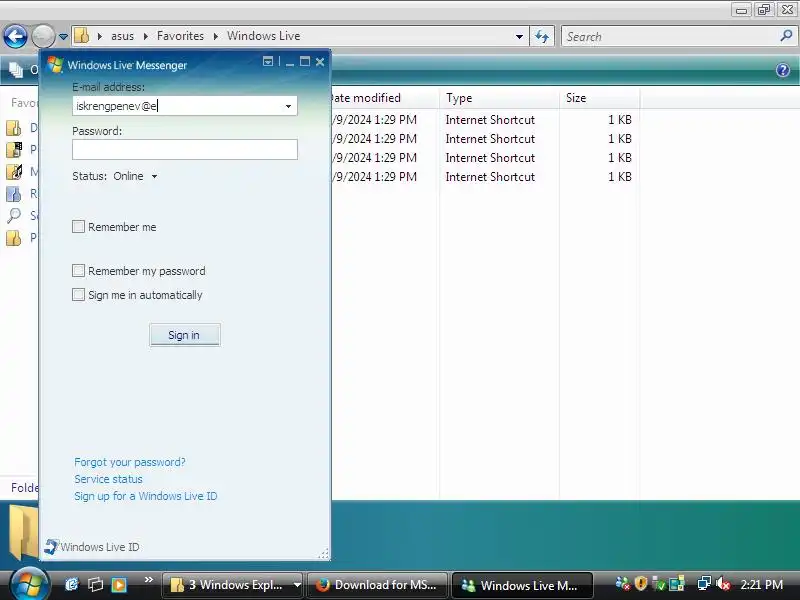Click the Windows Live ID logo
The width and height of the screenshot is (800, 600).
click(51, 546)
